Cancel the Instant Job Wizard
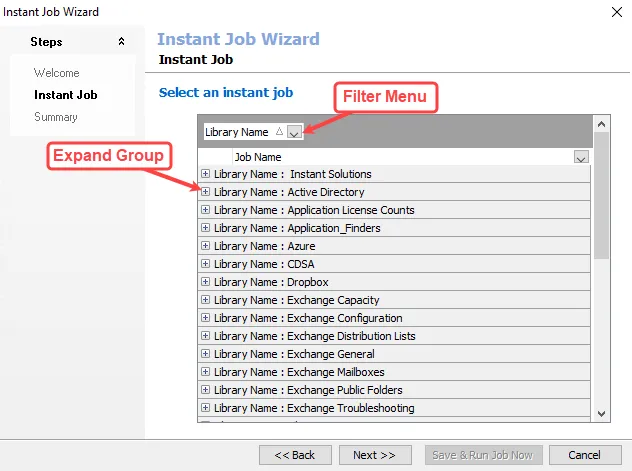Image resolution: width=632 pixels, height=471 pixels. click(585, 455)
